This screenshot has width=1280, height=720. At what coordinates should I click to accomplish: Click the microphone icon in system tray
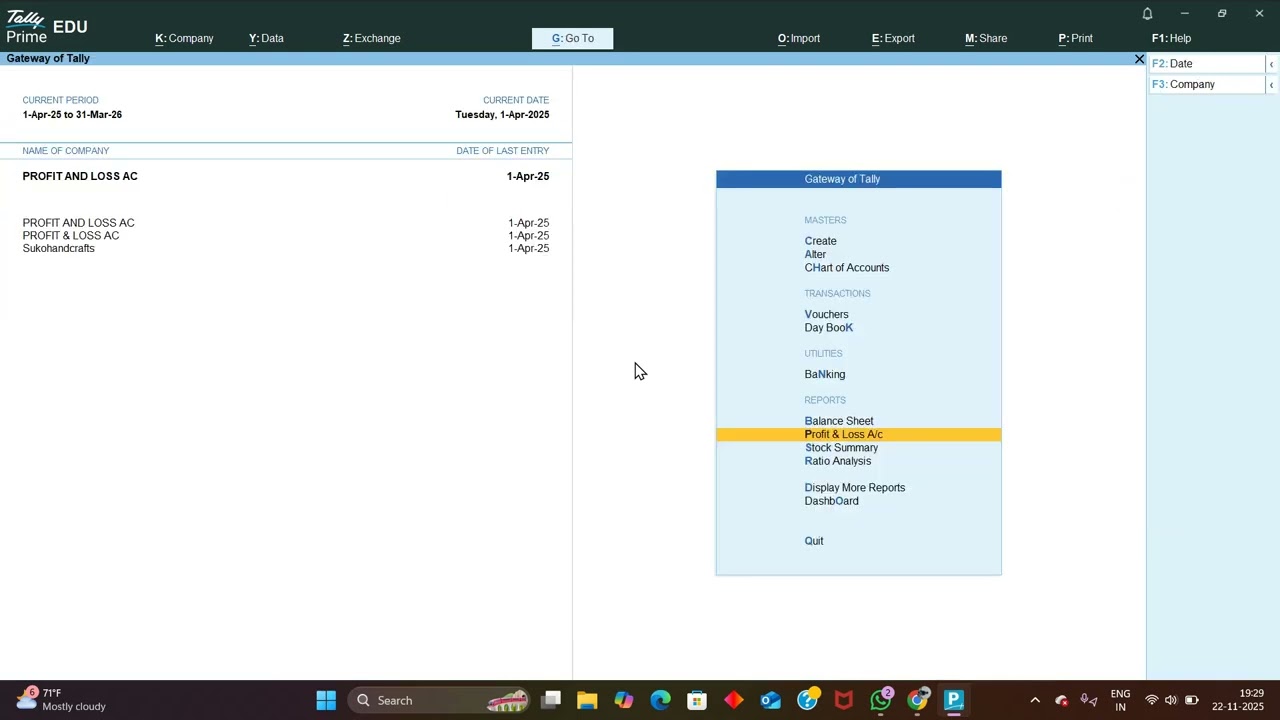tap(1089, 700)
